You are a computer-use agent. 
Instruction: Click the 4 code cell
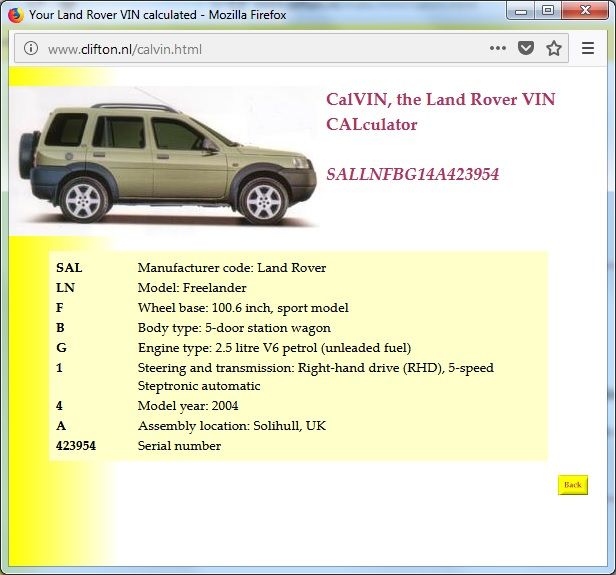59,406
